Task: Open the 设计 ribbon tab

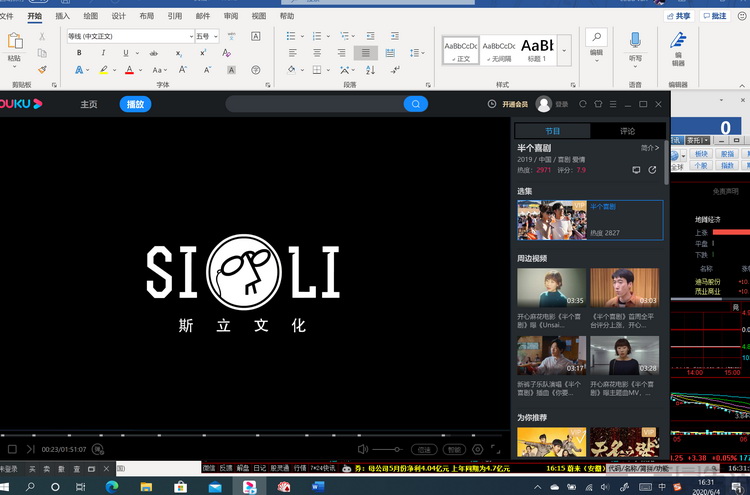Action: point(119,16)
